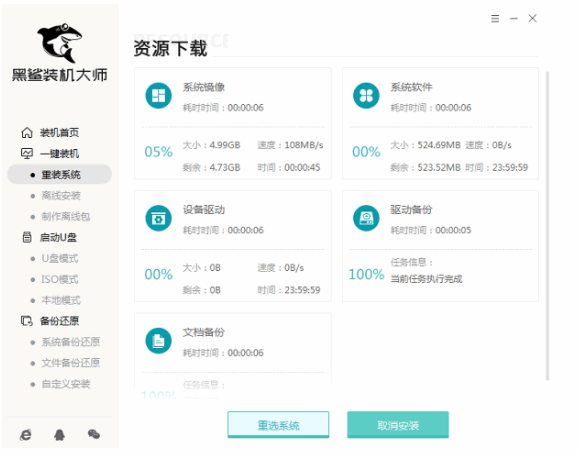This screenshot has height=454, width=579.
Task: Select 离线安装 in the sidebar
Action: click(61, 195)
